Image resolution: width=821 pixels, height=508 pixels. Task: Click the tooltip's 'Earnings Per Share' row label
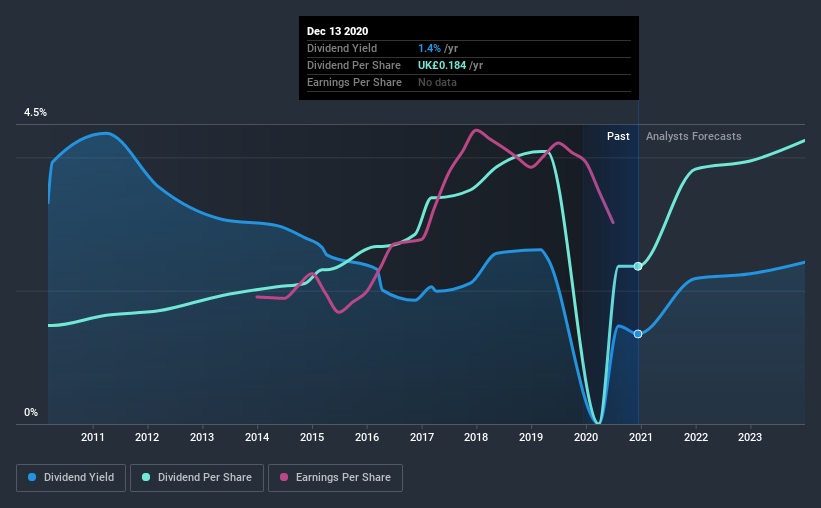[354, 82]
